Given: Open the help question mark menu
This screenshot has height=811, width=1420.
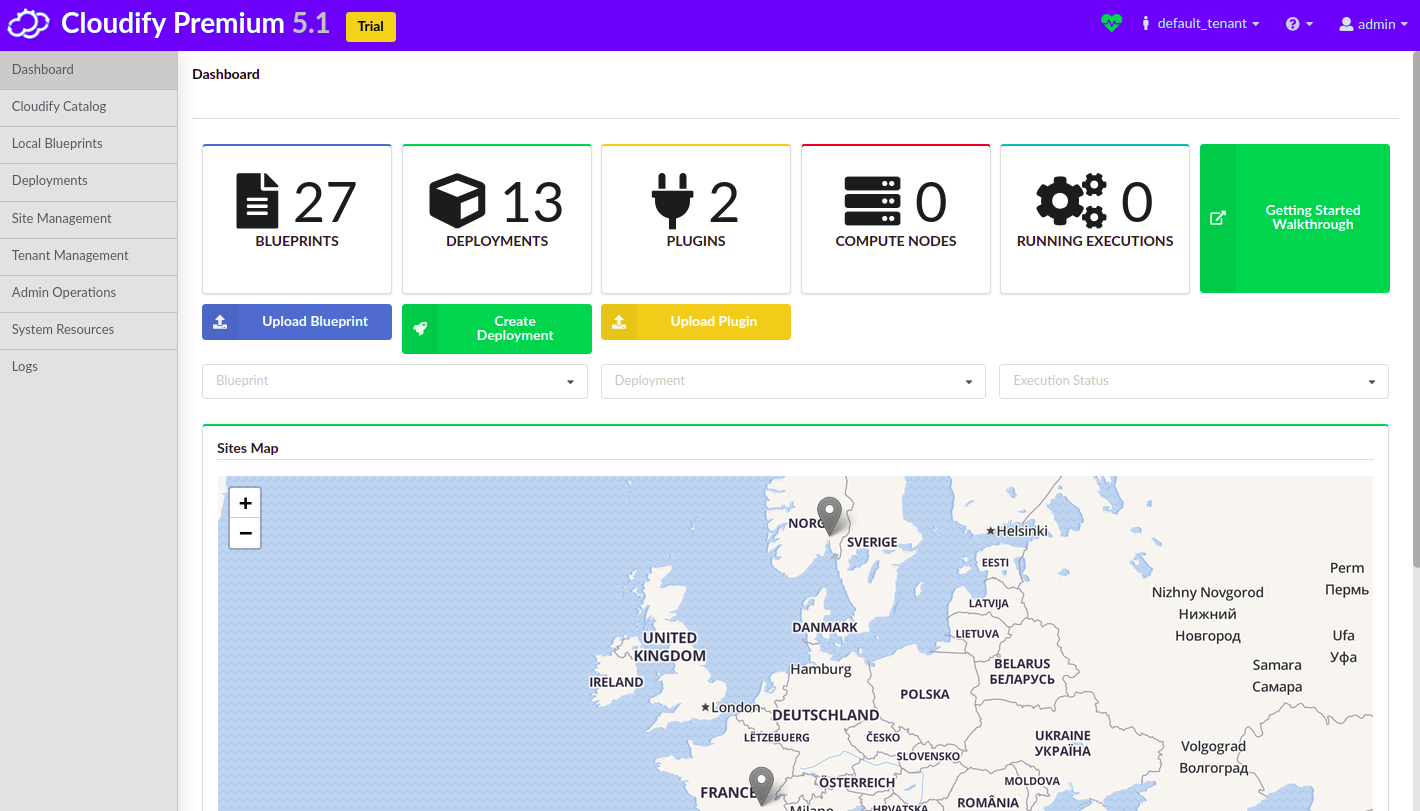Looking at the screenshot, I should (x=1299, y=24).
